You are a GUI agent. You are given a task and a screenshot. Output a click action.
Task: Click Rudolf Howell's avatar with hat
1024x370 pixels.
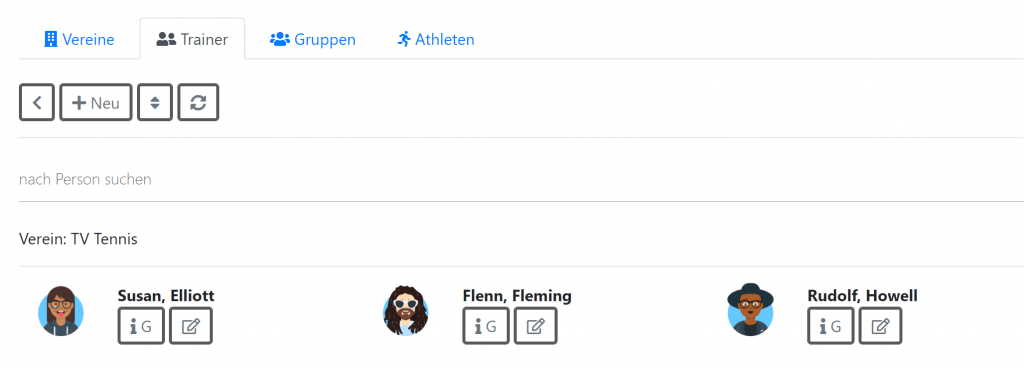click(750, 309)
